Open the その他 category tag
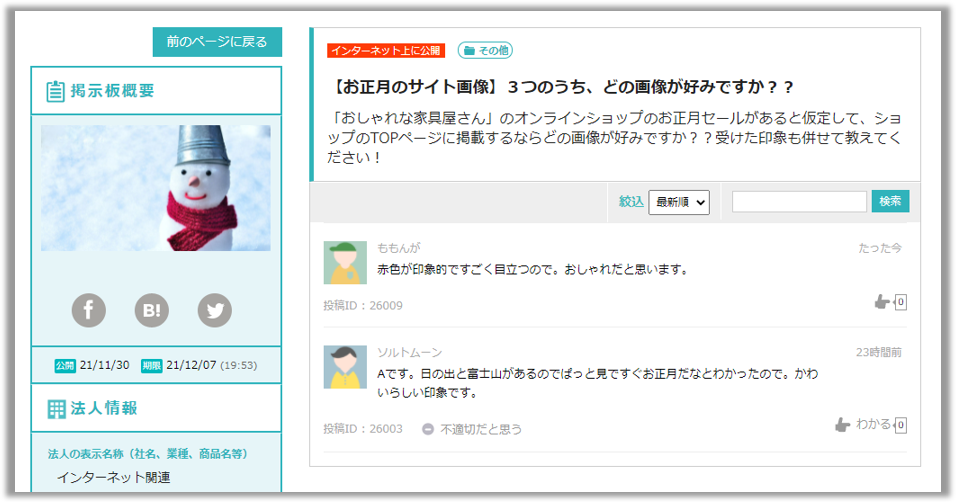This screenshot has width=957, height=502. point(486,51)
